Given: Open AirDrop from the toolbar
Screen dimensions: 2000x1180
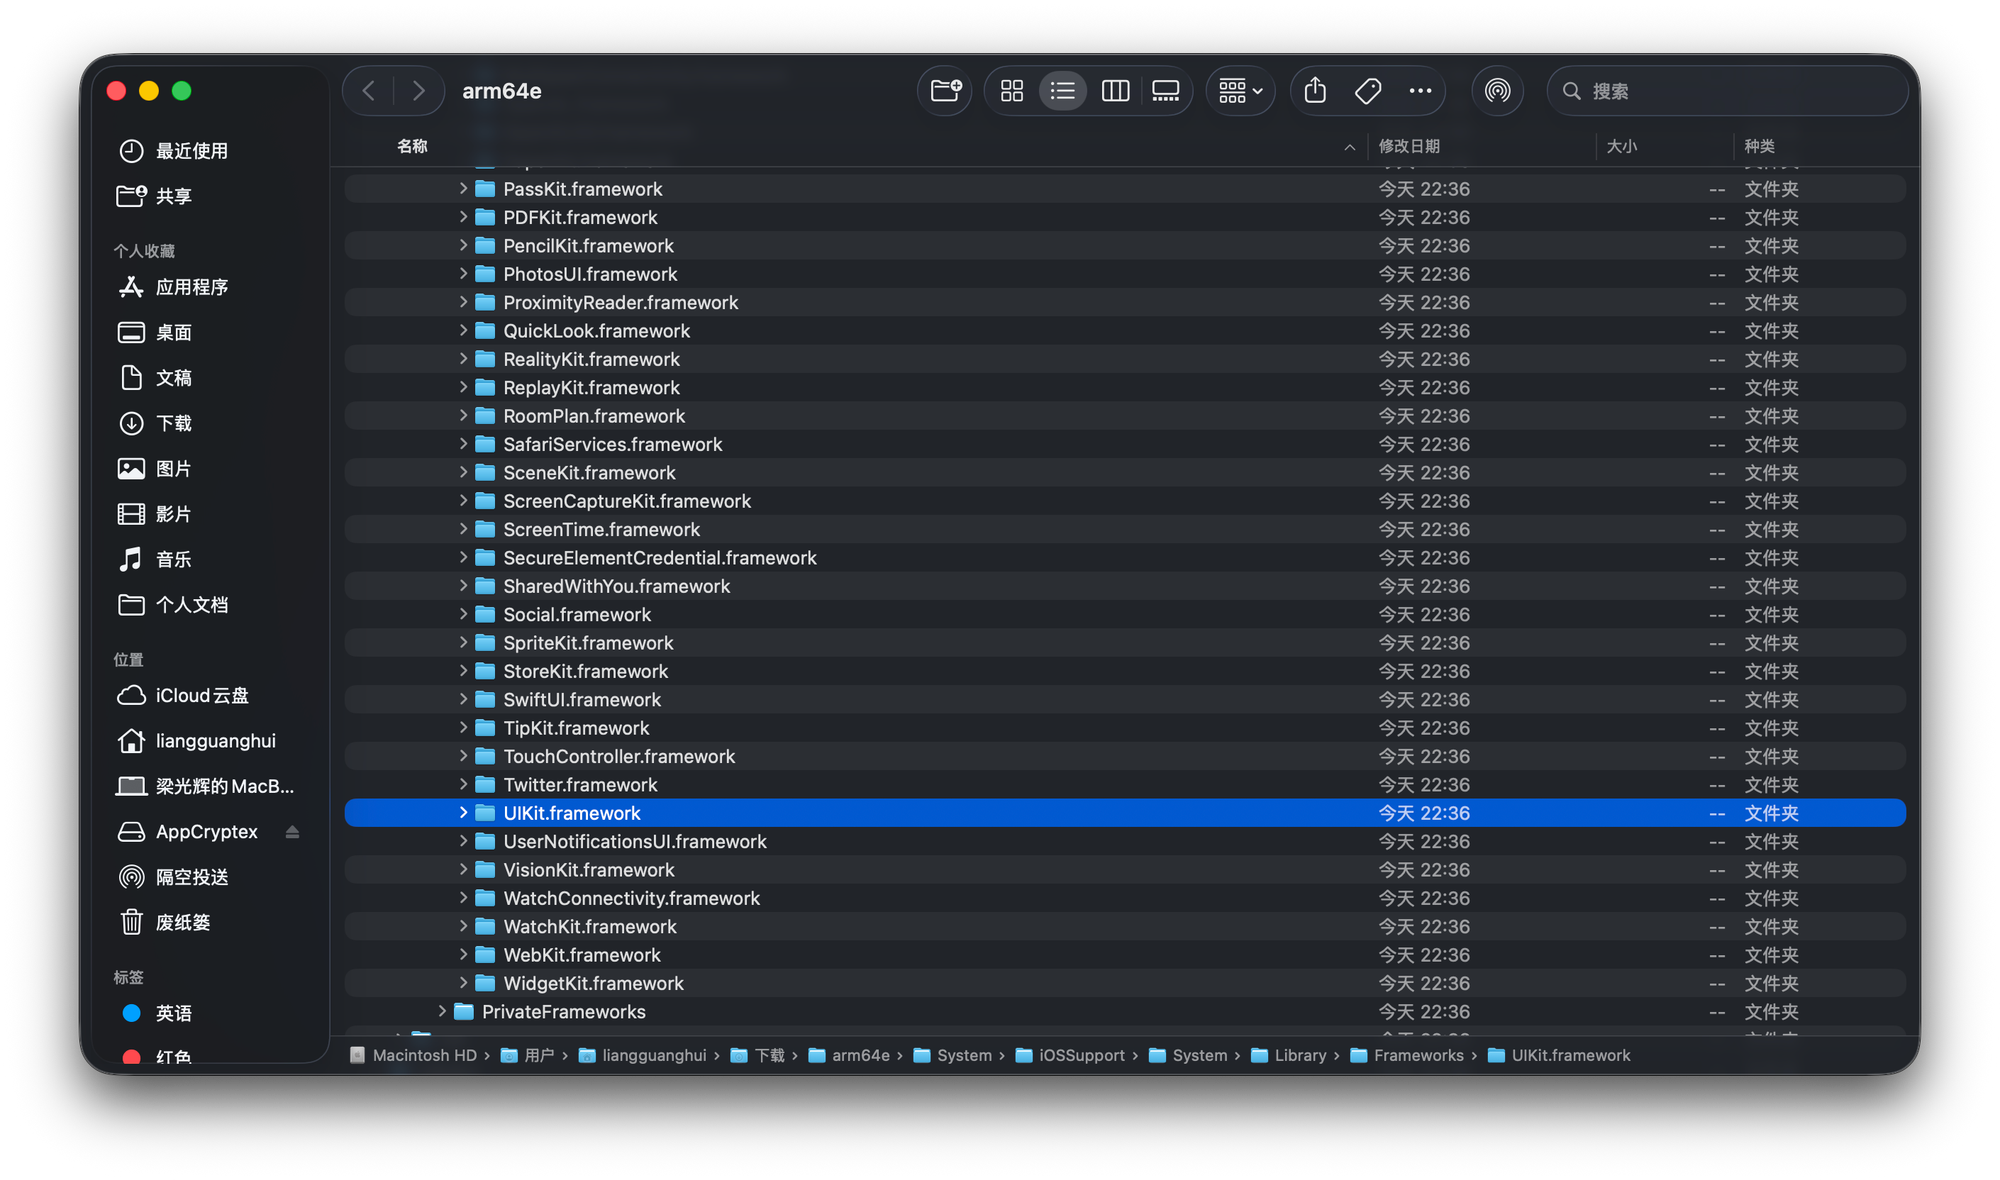Looking at the screenshot, I should tap(1497, 91).
